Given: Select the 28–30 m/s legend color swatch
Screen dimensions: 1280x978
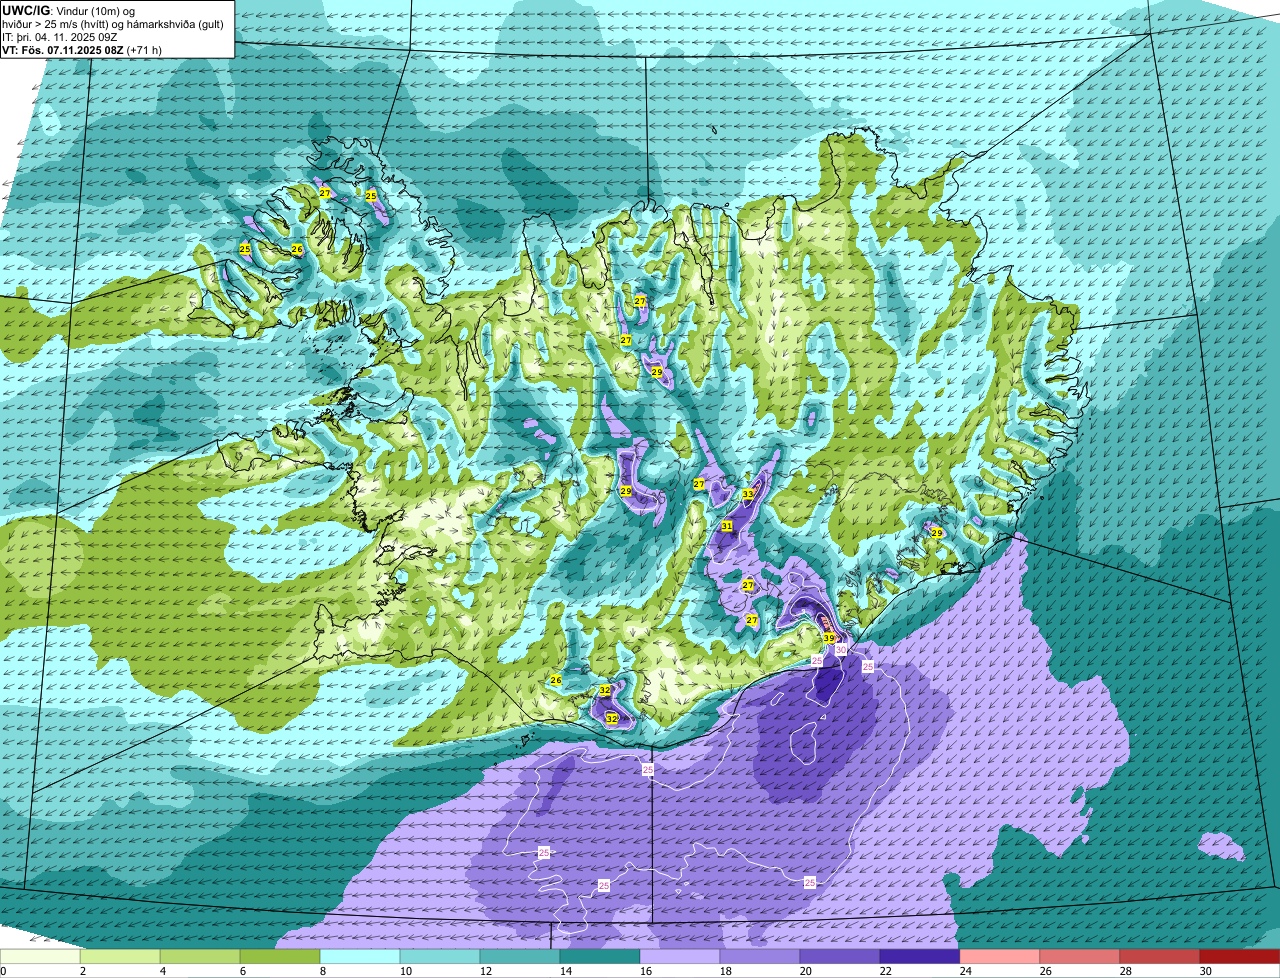Looking at the screenshot, I should pos(1160,957).
